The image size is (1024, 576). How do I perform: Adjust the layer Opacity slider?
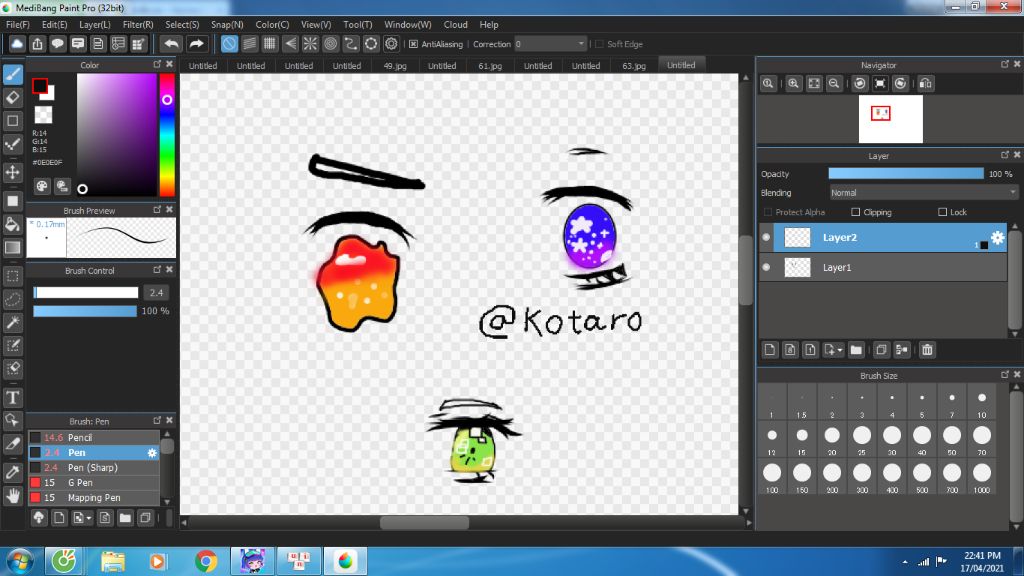click(x=906, y=174)
